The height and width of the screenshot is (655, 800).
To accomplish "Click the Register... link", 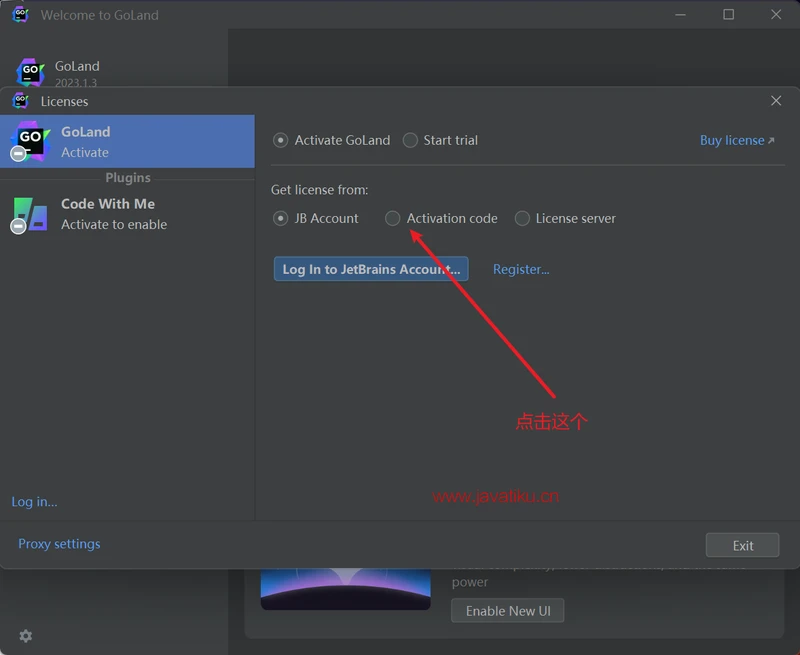I will pyautogui.click(x=521, y=269).
